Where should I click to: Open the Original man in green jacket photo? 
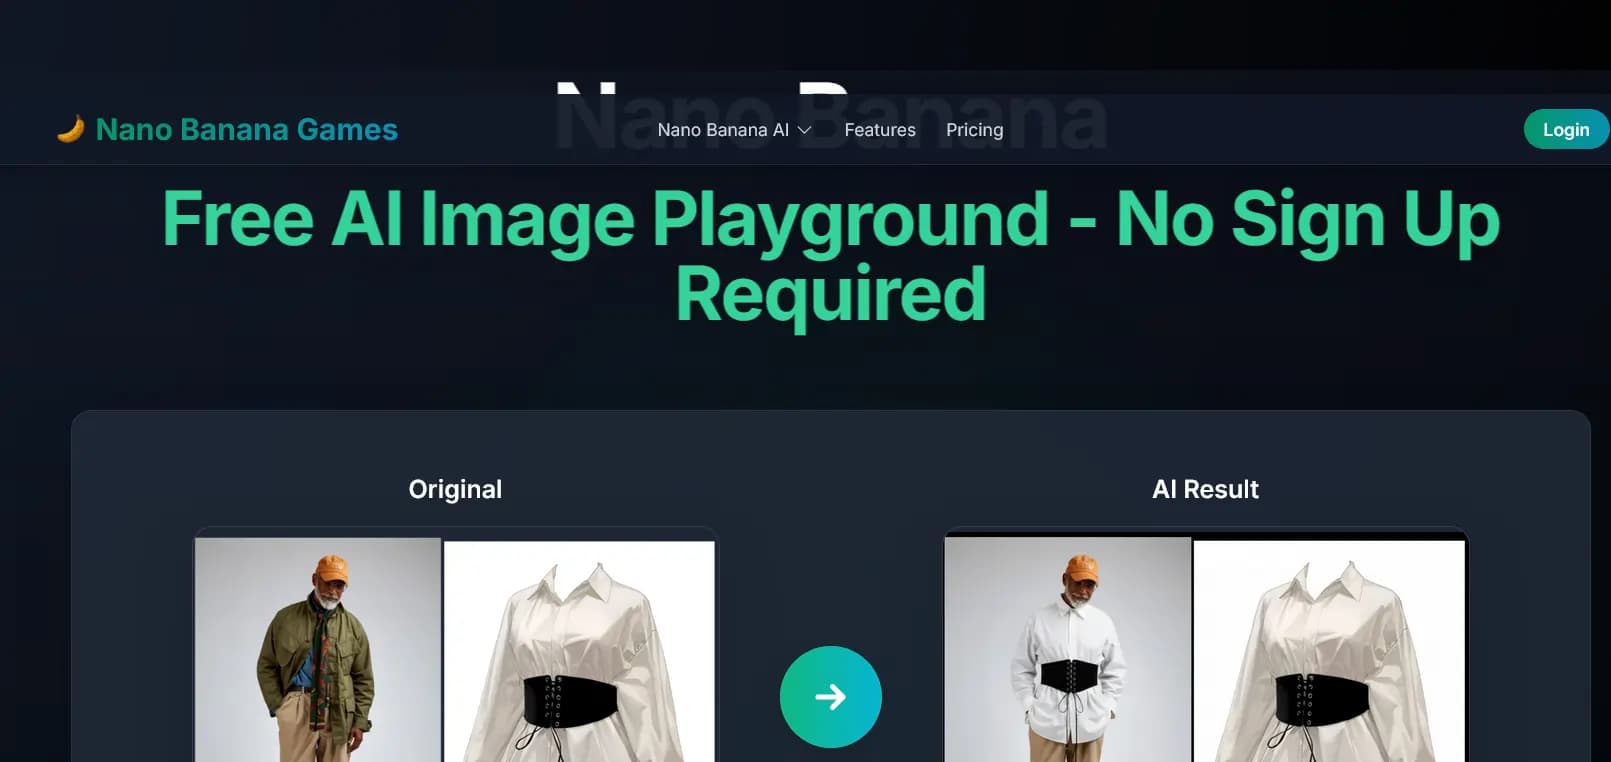click(318, 650)
